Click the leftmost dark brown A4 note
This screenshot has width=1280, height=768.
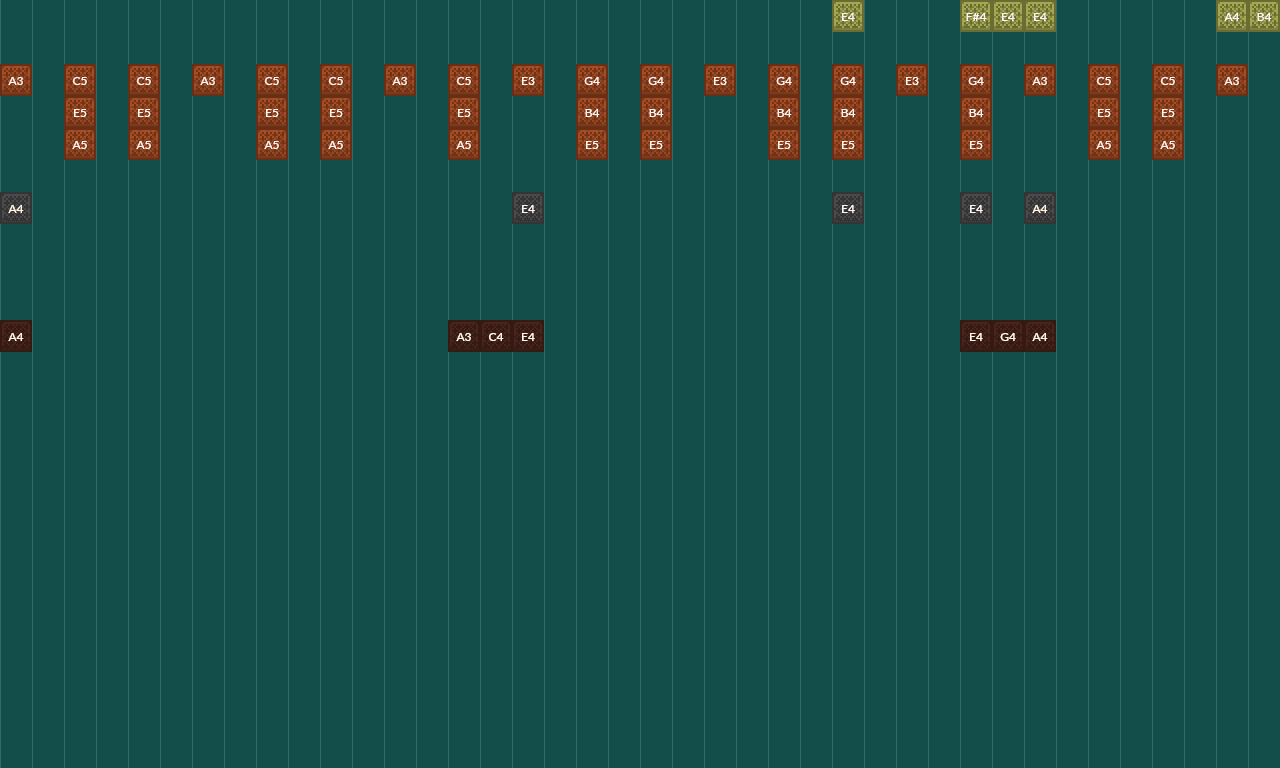click(16, 336)
